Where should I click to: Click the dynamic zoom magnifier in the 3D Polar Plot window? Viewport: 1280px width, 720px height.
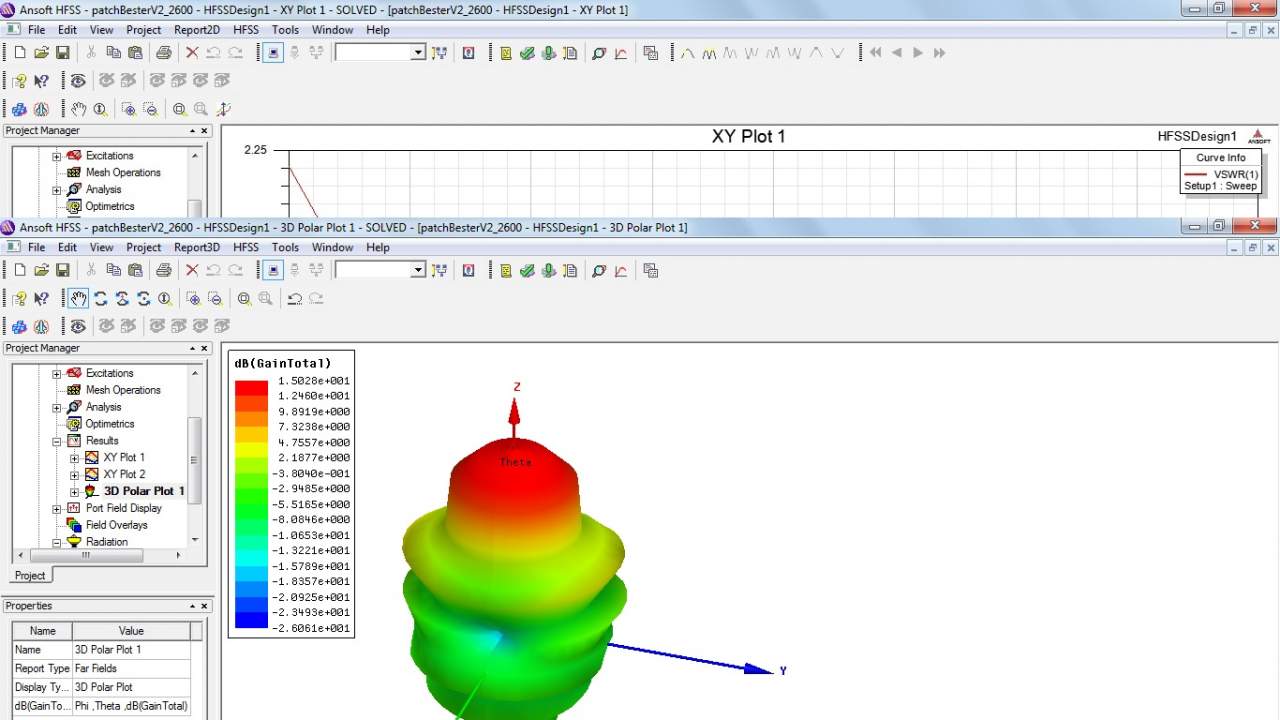point(165,298)
